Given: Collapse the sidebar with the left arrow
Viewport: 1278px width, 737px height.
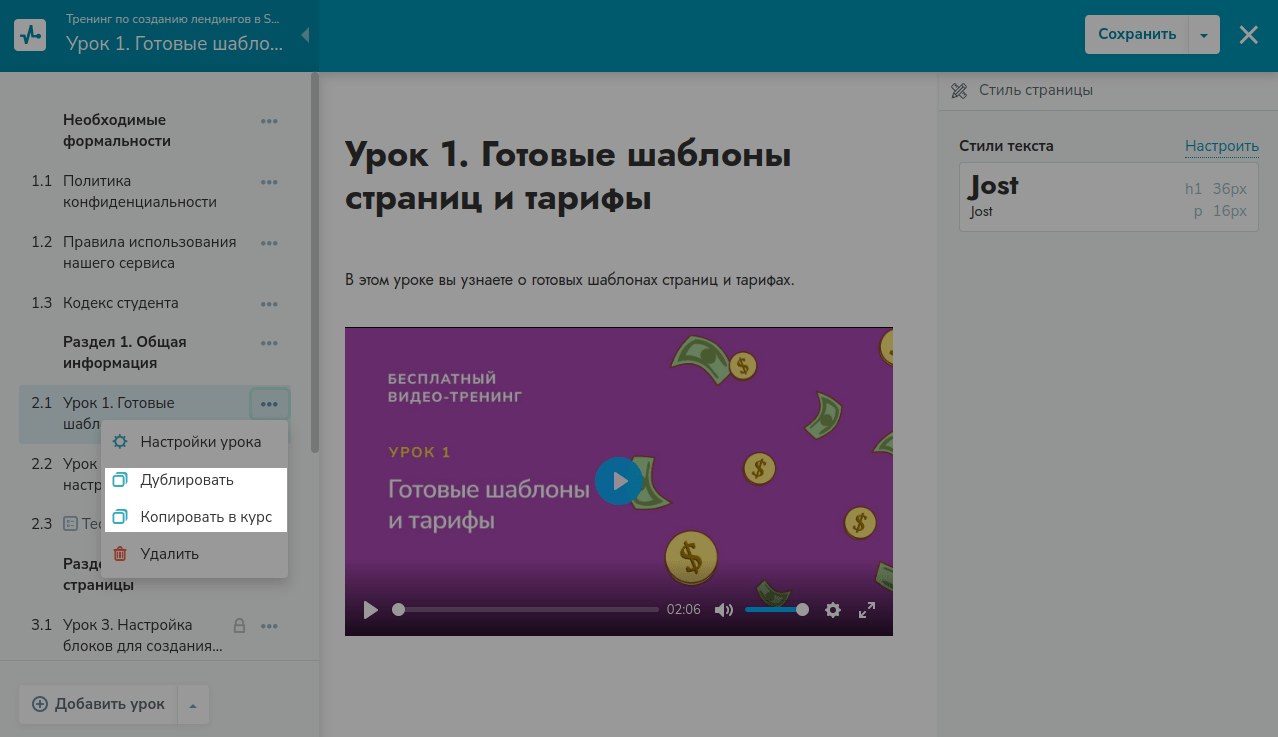Looking at the screenshot, I should 305,35.
